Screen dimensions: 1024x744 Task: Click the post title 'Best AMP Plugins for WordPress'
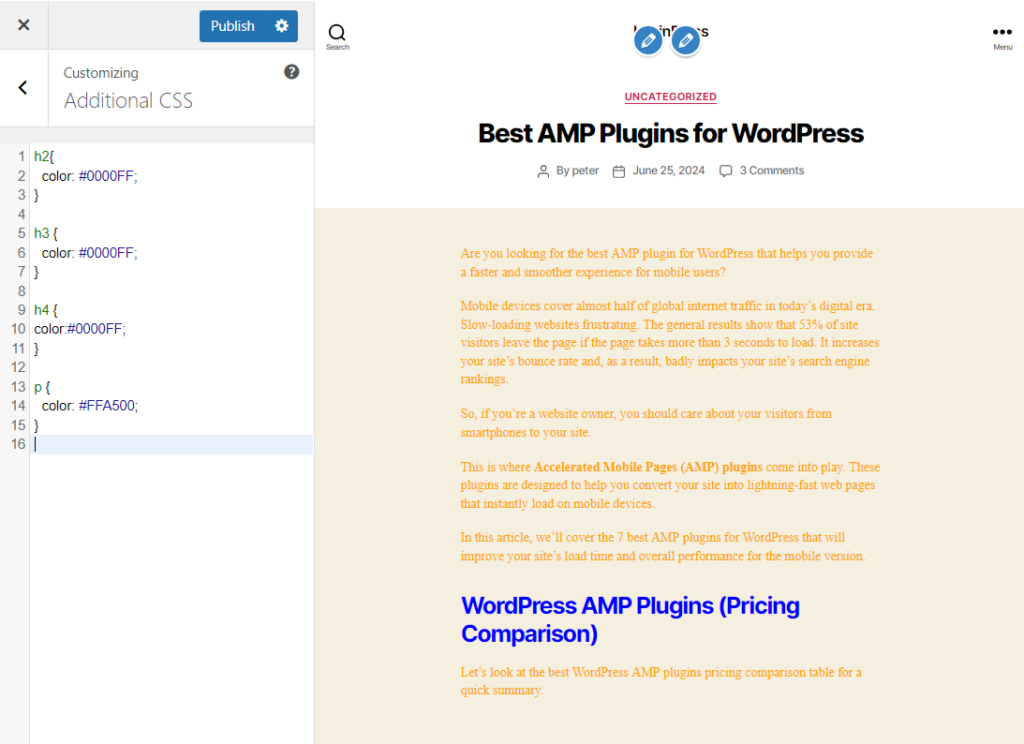pos(671,133)
